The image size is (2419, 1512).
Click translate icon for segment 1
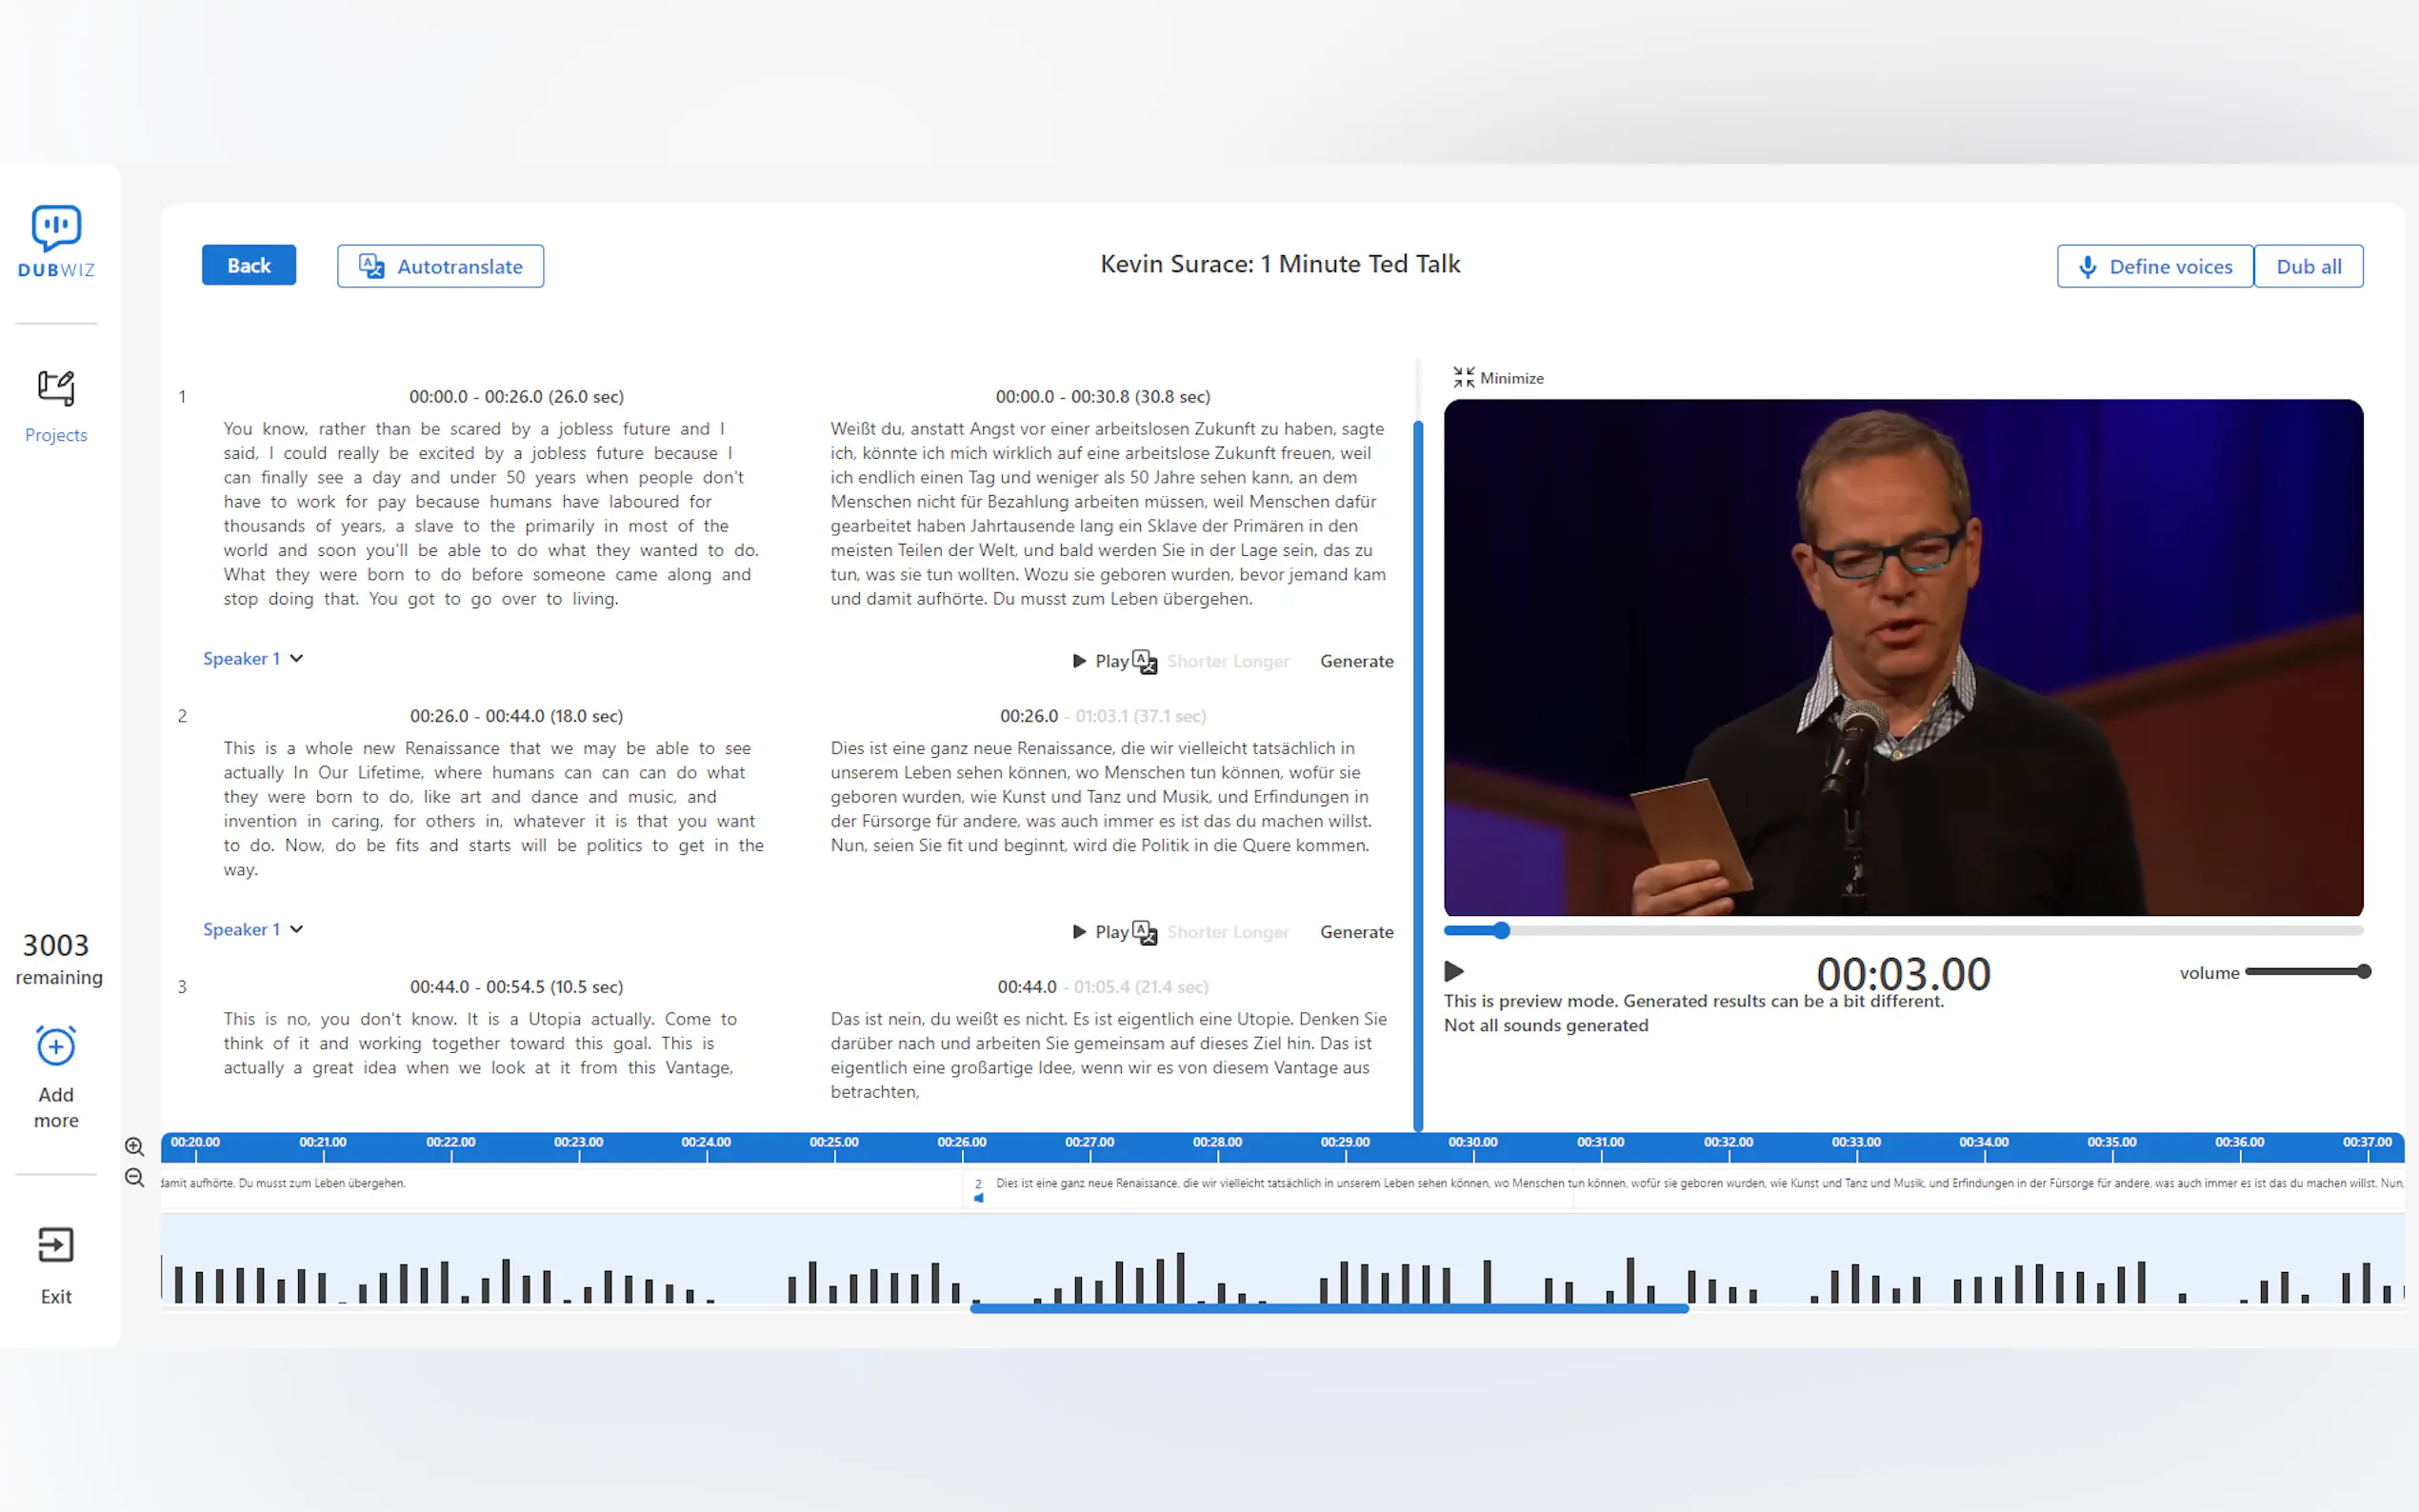pyautogui.click(x=1145, y=661)
